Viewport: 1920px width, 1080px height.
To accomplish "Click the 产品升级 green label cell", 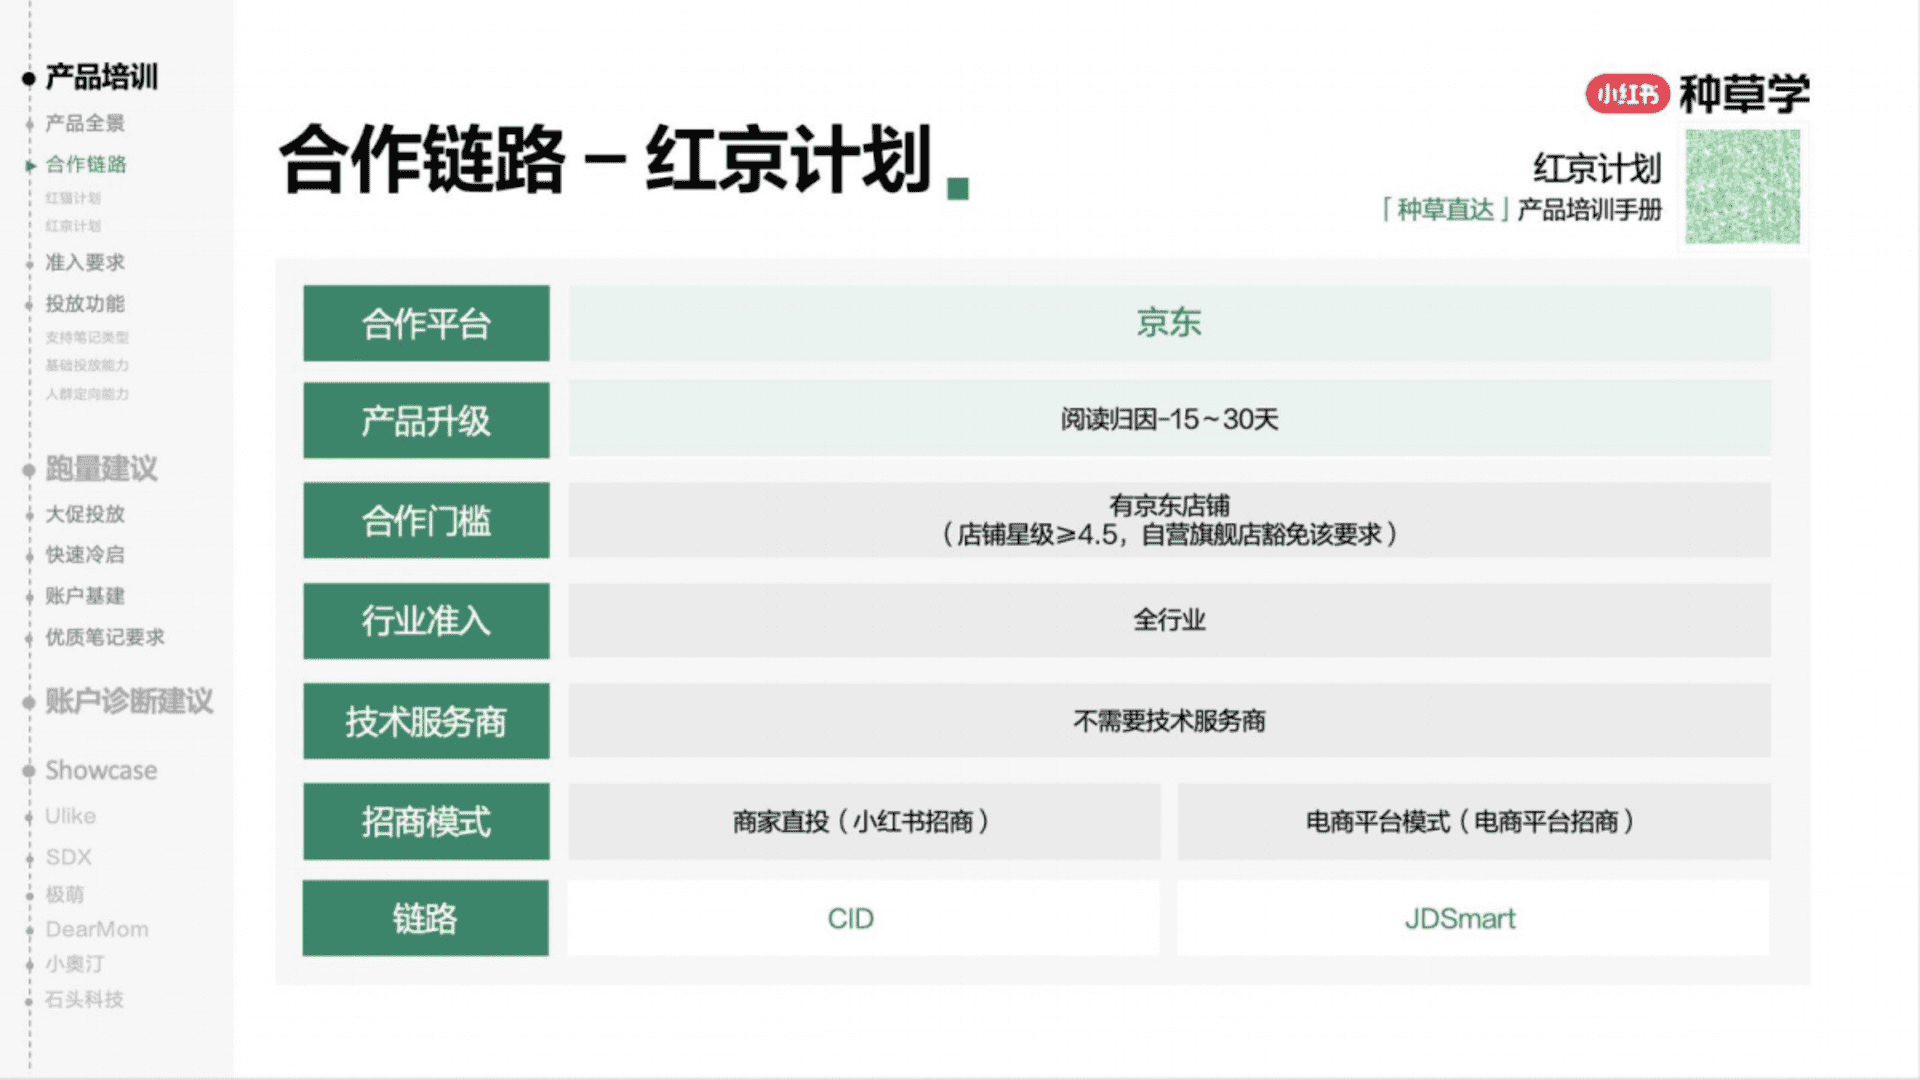I will 426,420.
